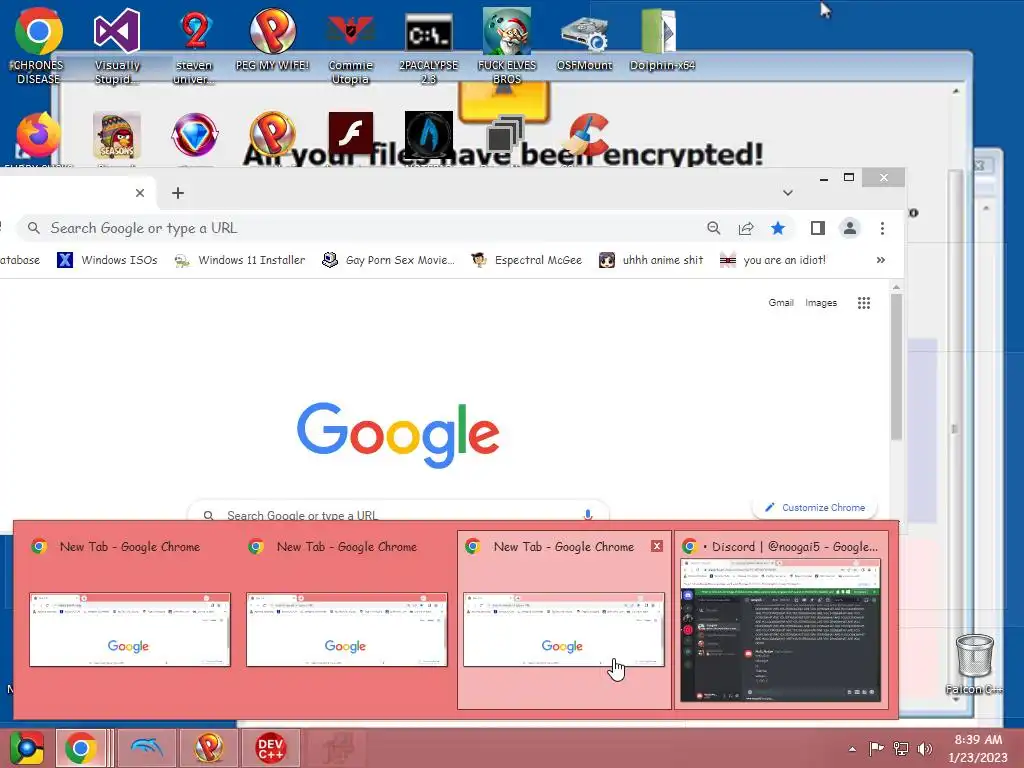Toggle the Chrome side panel button
The image size is (1024, 768).
pos(818,228)
